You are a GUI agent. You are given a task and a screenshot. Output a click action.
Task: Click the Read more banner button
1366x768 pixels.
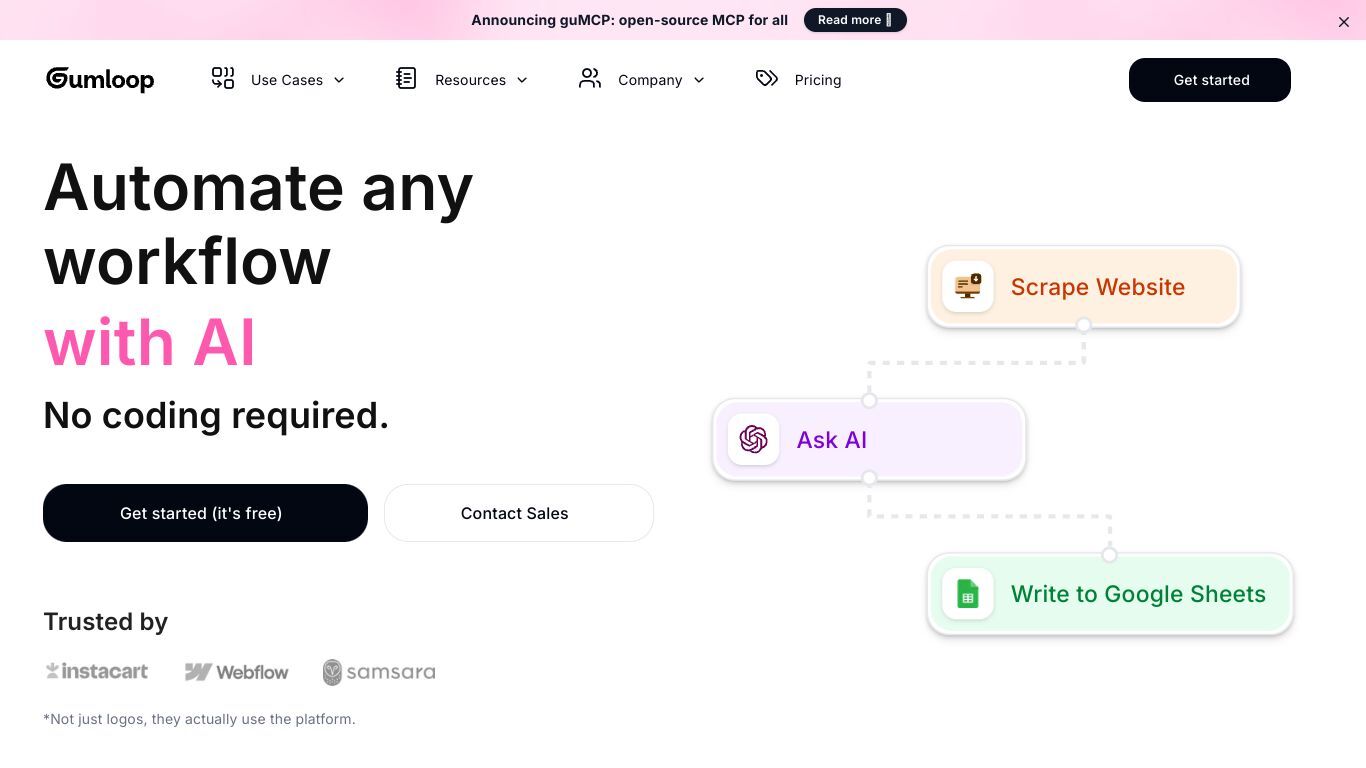(855, 20)
